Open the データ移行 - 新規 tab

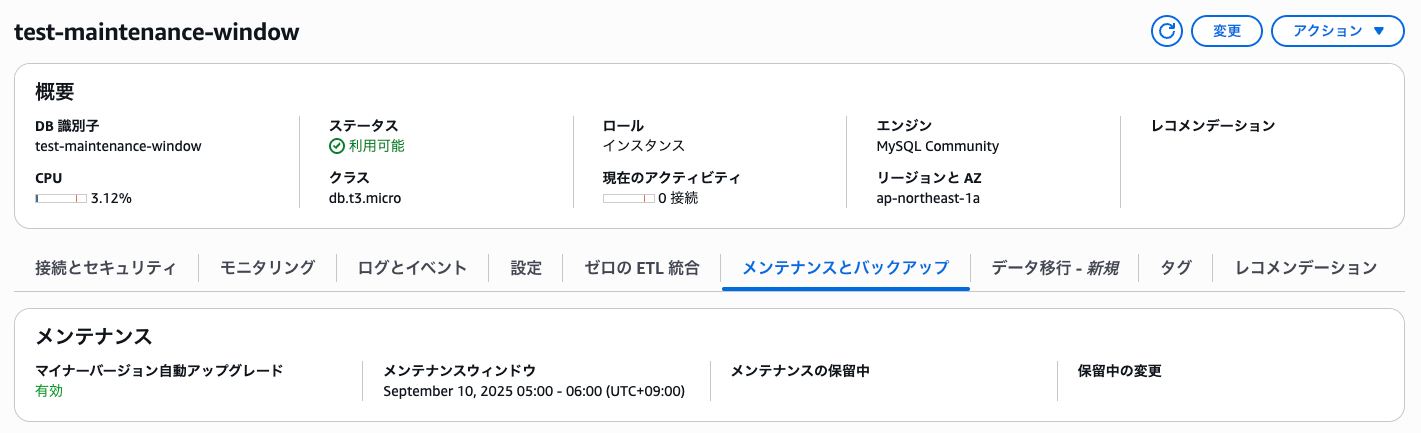tap(1054, 268)
